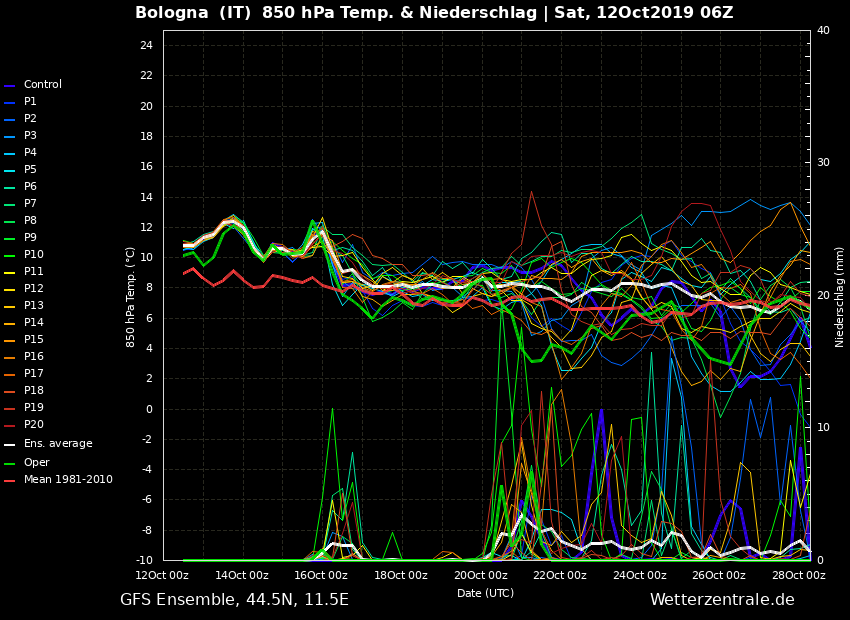Click the 12Oct 00z date tick
This screenshot has width=850, height=620.
coord(162,576)
